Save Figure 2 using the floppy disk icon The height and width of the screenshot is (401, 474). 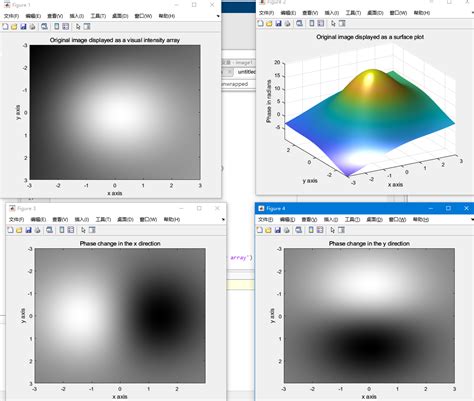click(278, 23)
